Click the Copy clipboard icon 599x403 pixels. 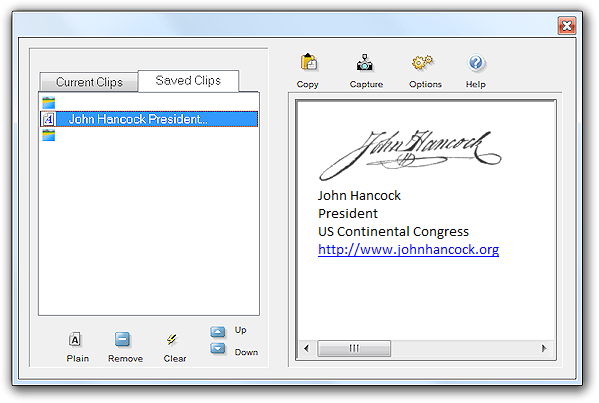(308, 63)
